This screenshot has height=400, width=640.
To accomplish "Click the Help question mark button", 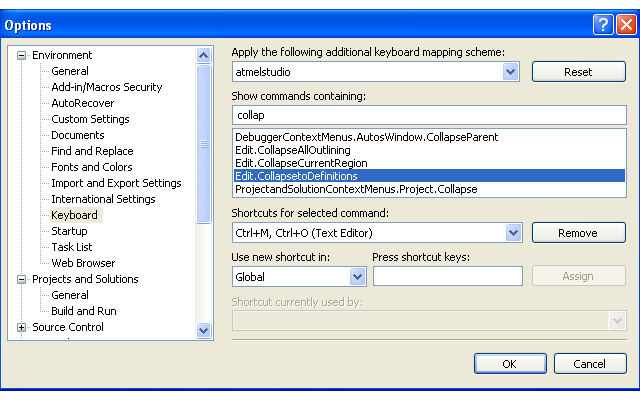I will (603, 25).
